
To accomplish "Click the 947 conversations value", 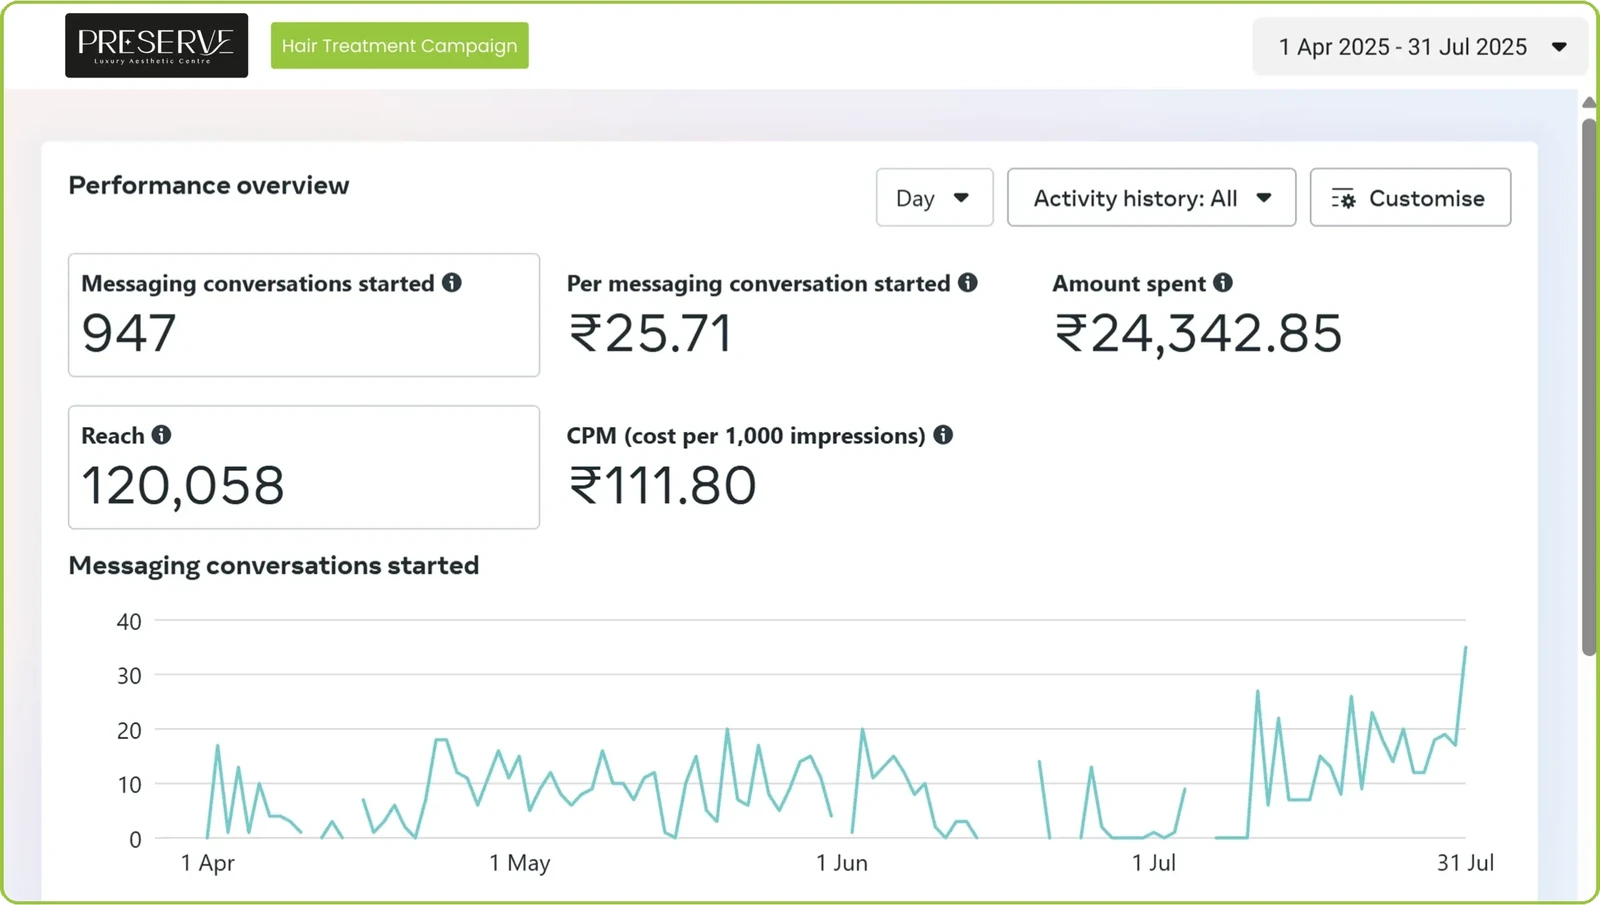I will click(x=129, y=334).
